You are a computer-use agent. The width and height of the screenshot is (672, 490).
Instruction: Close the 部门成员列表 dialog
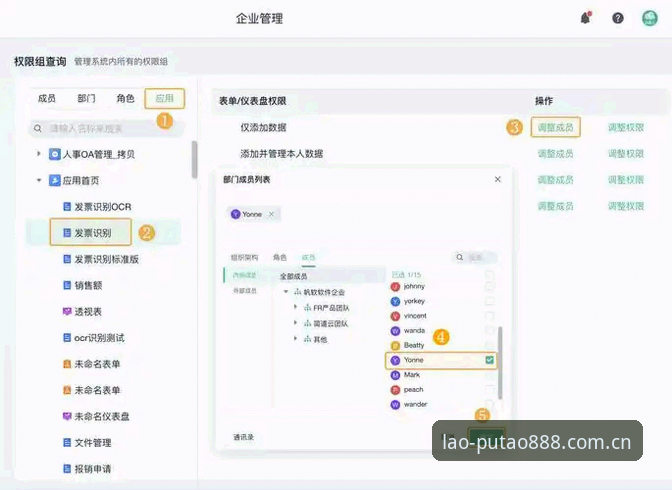pos(498,179)
